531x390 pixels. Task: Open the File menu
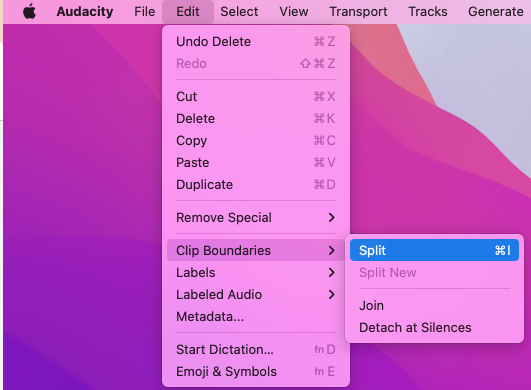pos(145,12)
